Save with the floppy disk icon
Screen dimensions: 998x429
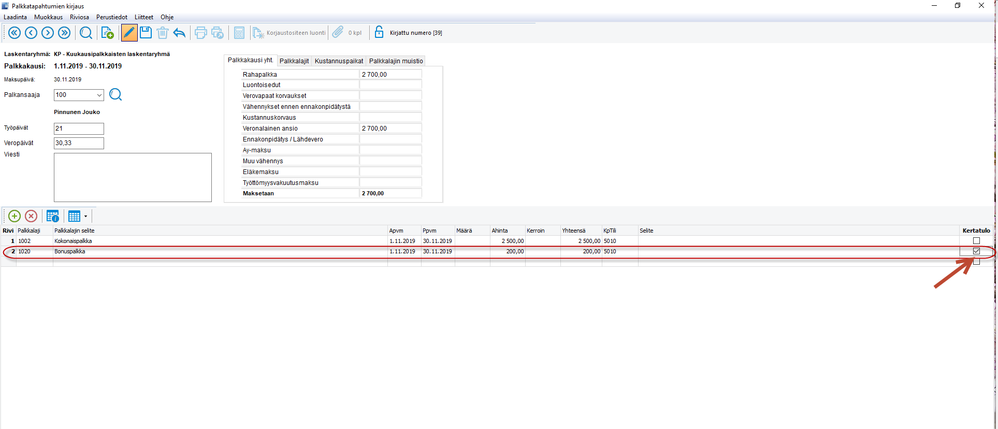(x=145, y=32)
